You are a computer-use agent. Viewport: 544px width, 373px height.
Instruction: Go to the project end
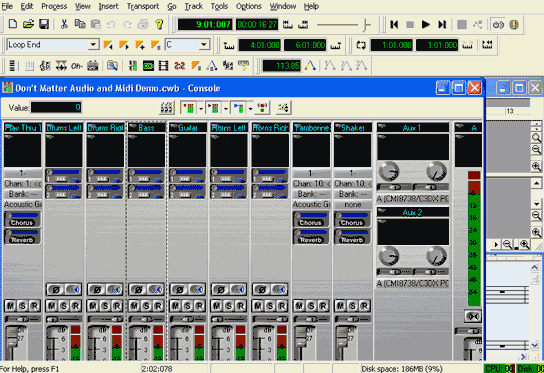[442, 25]
